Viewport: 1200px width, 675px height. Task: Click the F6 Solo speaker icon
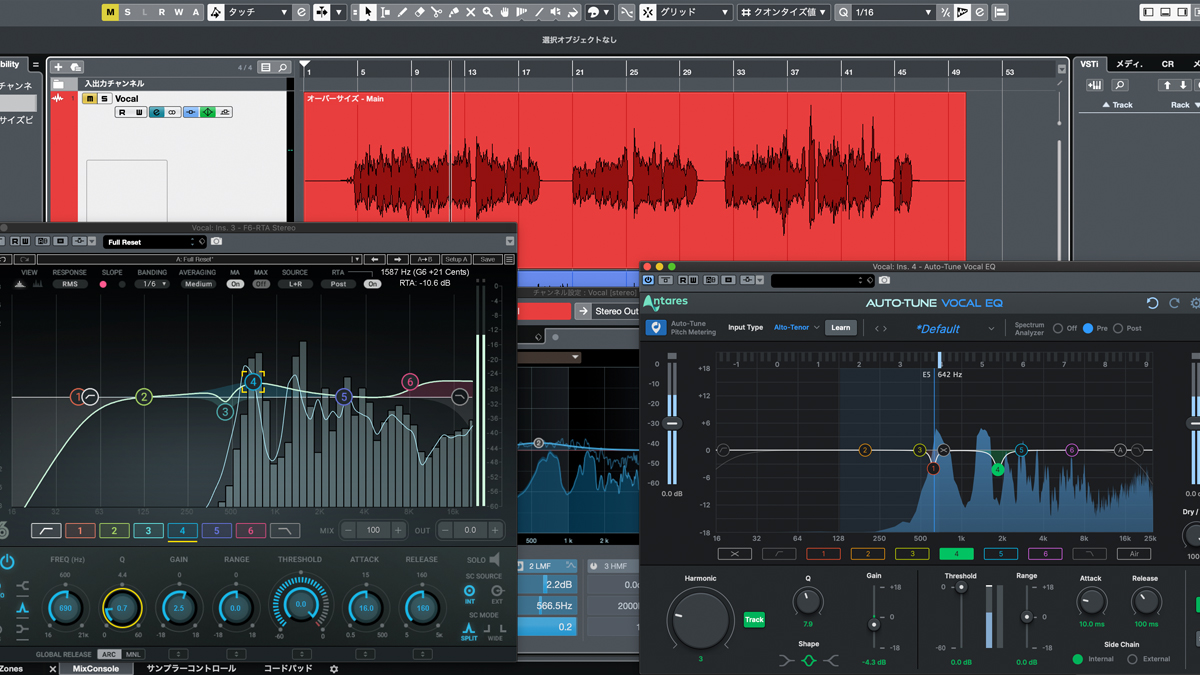click(494, 560)
